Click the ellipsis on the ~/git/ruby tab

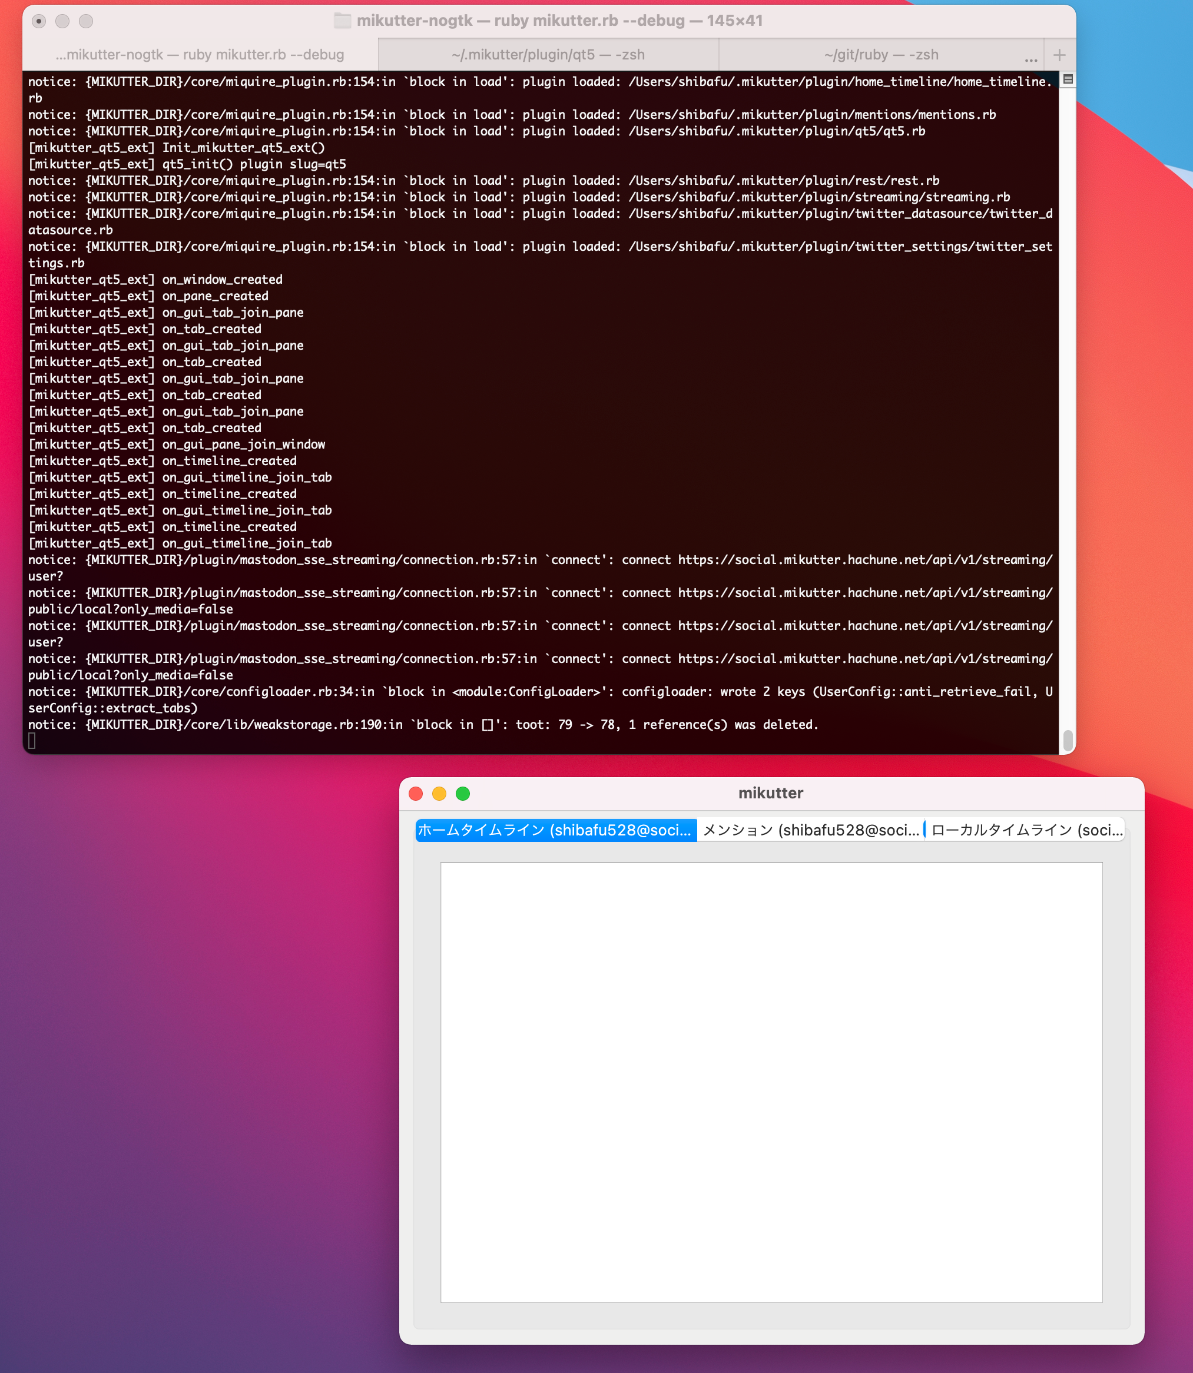tap(1031, 57)
